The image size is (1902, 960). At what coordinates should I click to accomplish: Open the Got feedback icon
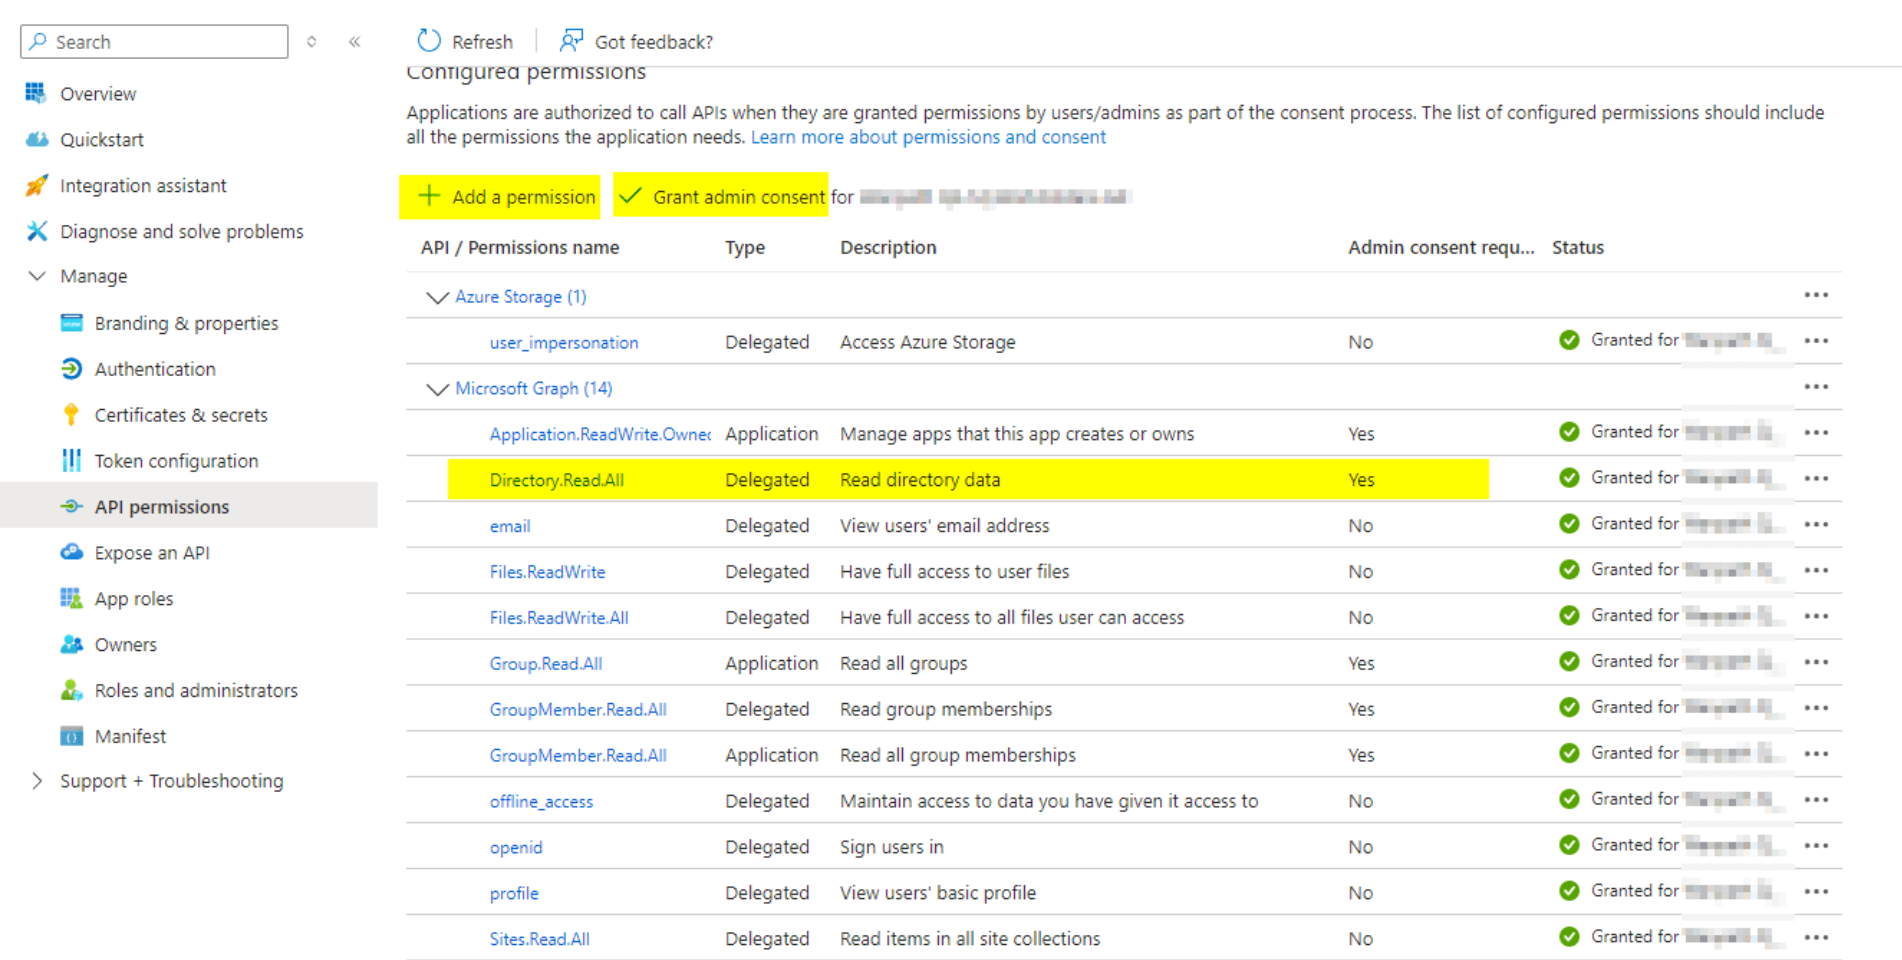click(x=571, y=41)
